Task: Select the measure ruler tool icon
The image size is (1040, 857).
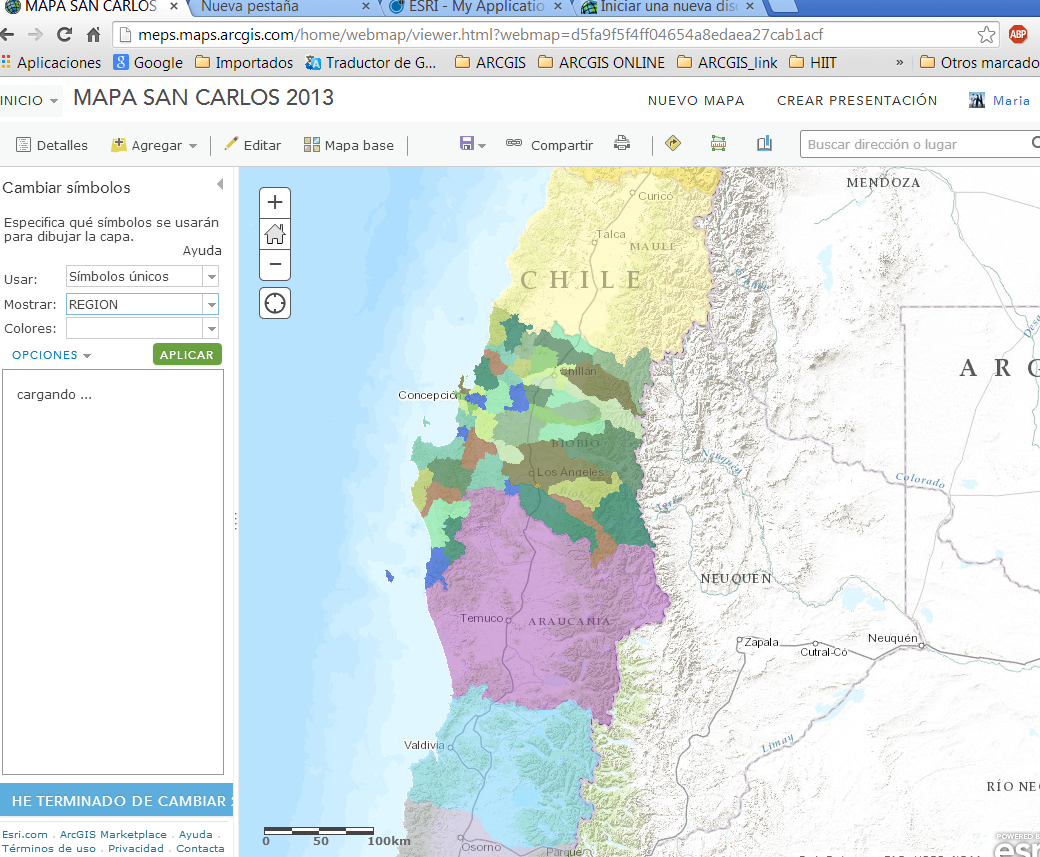Action: (x=718, y=143)
